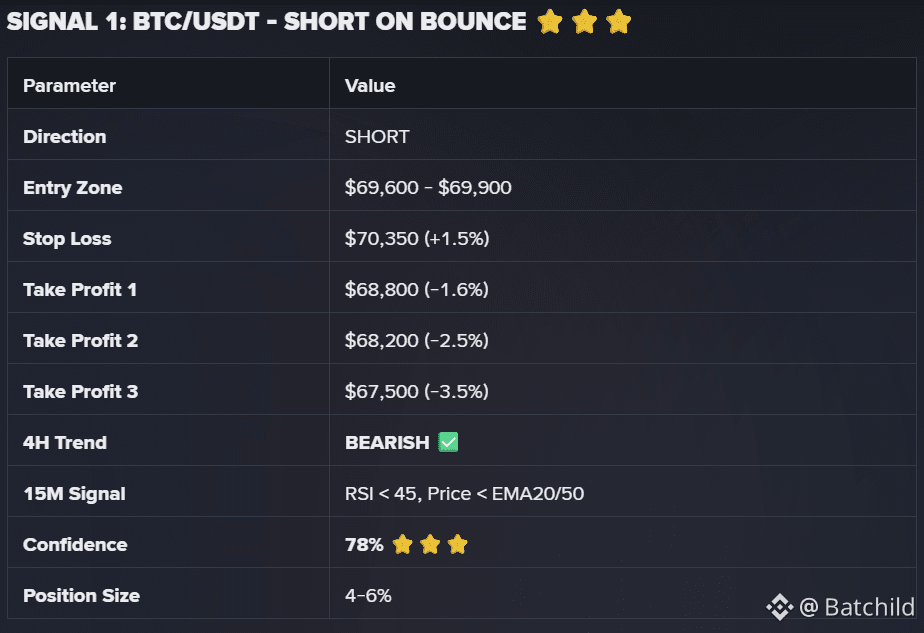Click the green checkmark beside BEARISH
The image size is (924, 633).
(448, 442)
